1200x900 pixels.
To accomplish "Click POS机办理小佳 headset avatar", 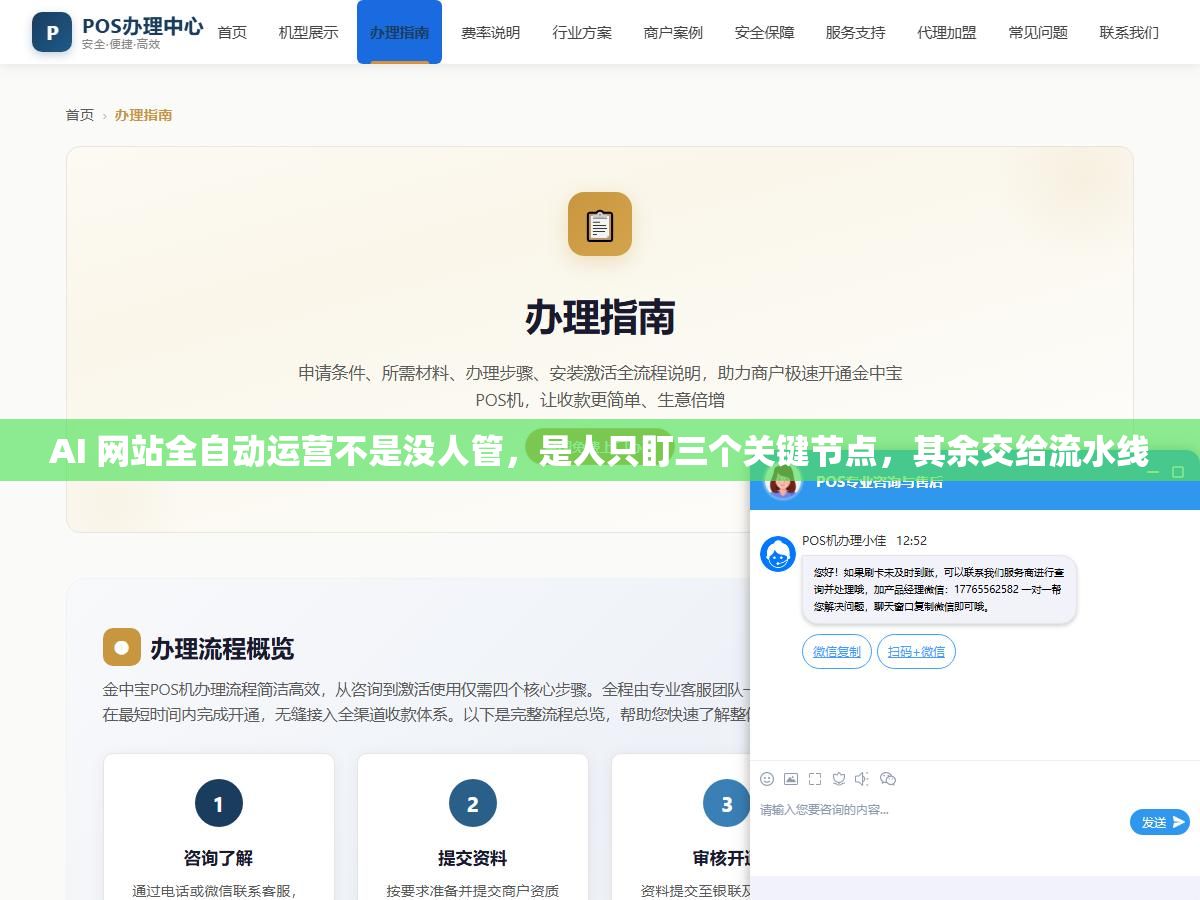I will click(778, 554).
